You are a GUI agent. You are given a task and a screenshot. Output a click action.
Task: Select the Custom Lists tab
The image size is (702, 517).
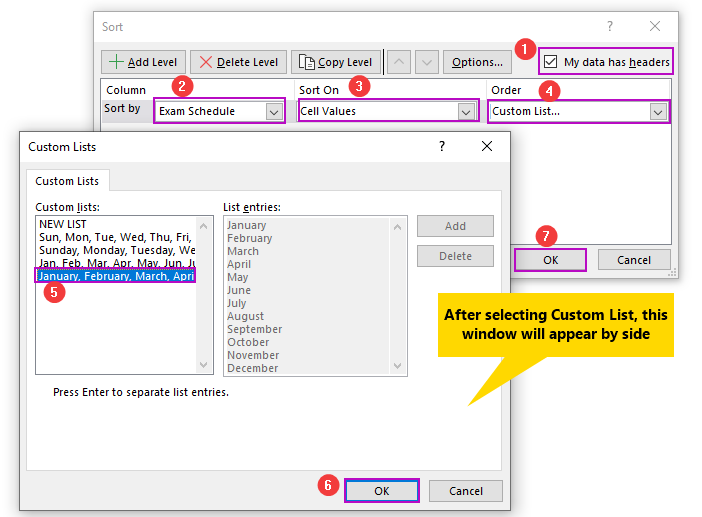[x=67, y=181]
